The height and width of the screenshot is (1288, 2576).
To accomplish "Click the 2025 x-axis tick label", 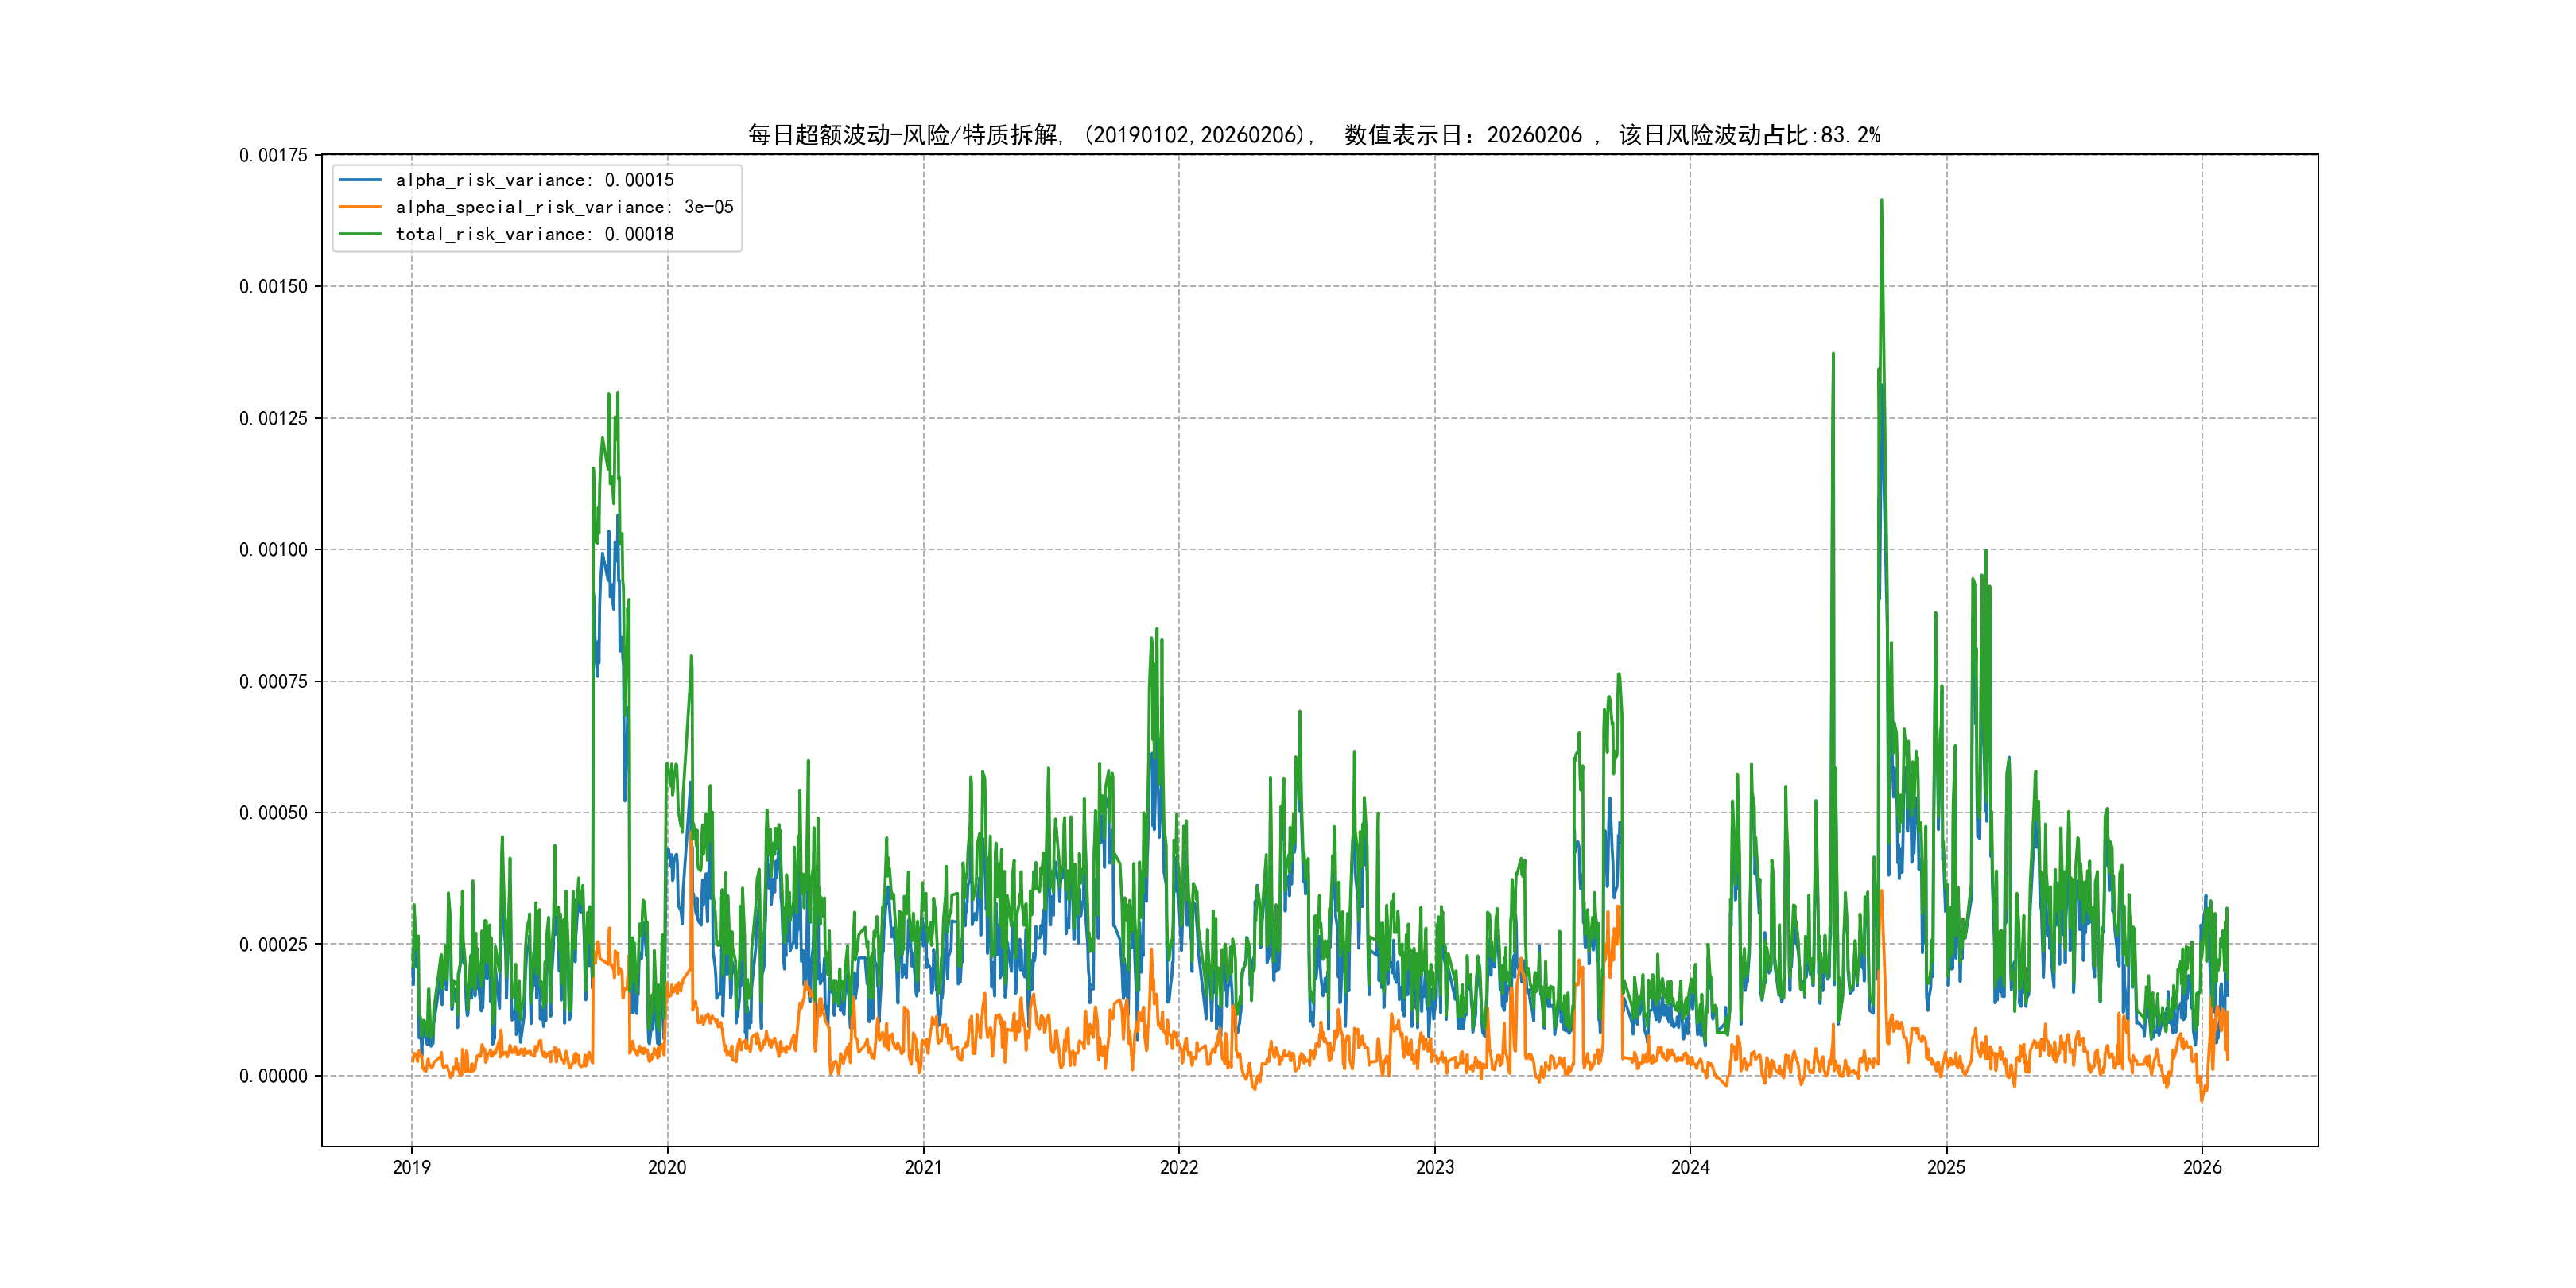I will [1946, 1167].
